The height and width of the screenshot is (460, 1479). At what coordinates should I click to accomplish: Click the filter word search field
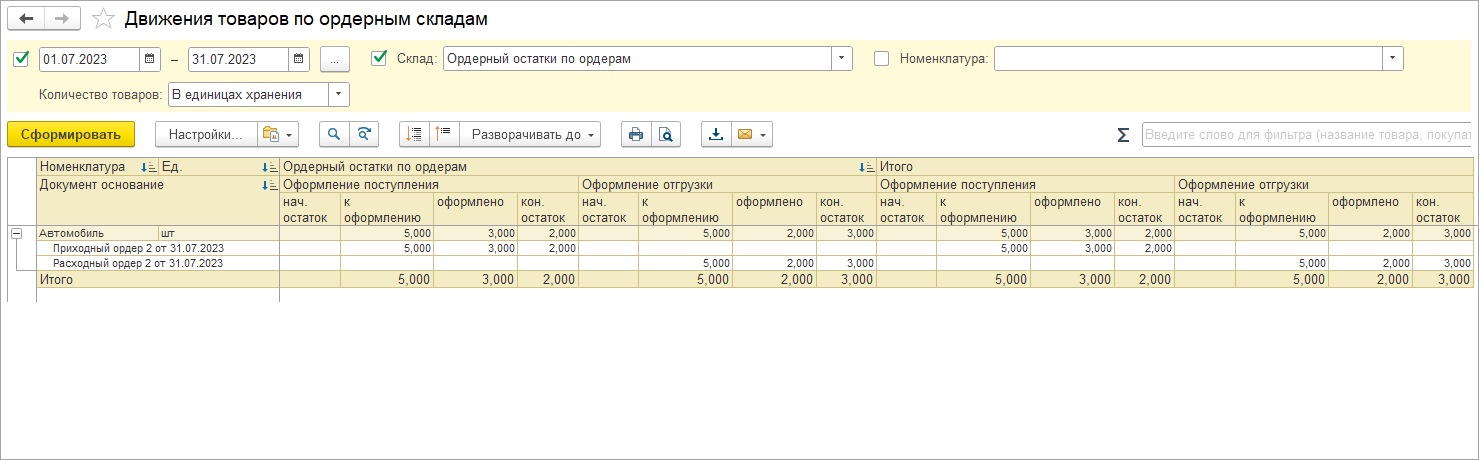pyautogui.click(x=1306, y=134)
